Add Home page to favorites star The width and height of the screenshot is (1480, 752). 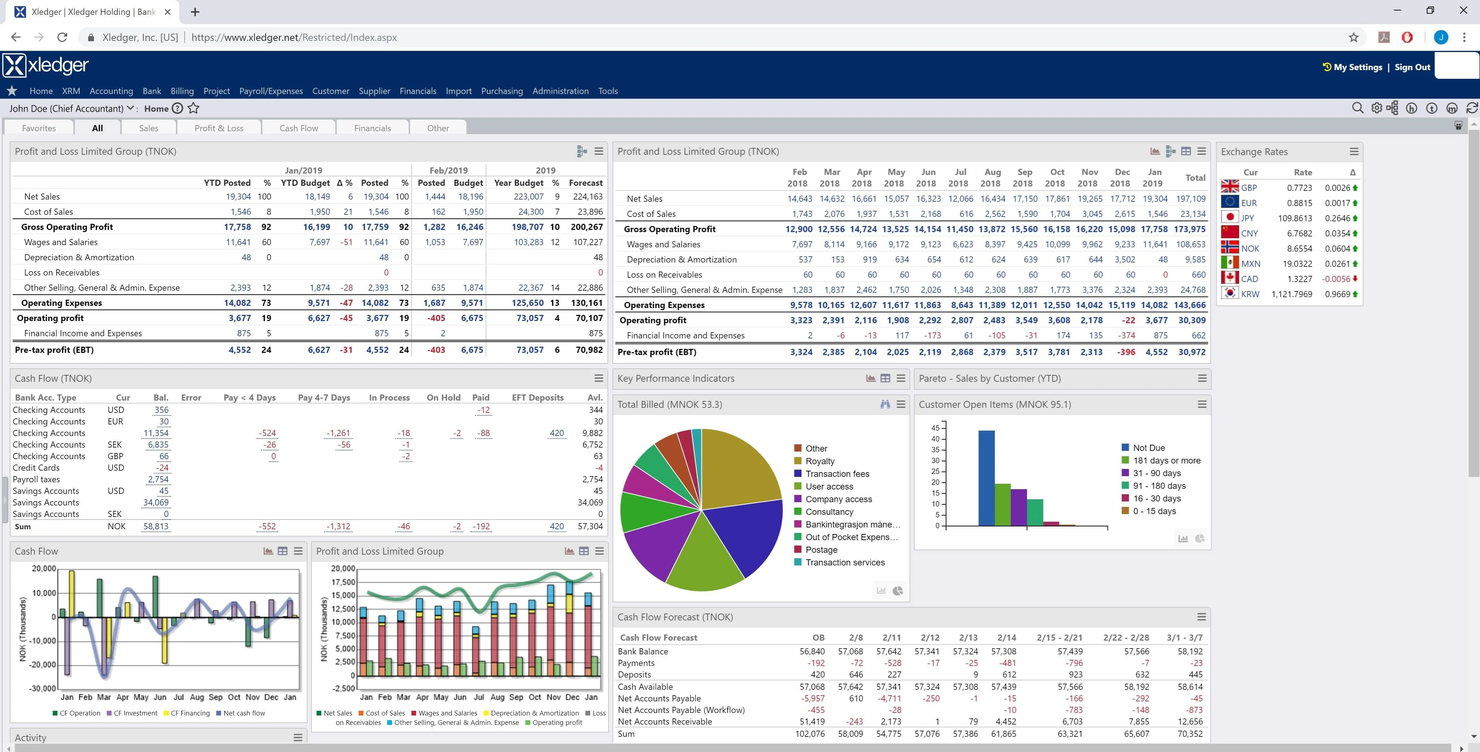click(x=194, y=108)
